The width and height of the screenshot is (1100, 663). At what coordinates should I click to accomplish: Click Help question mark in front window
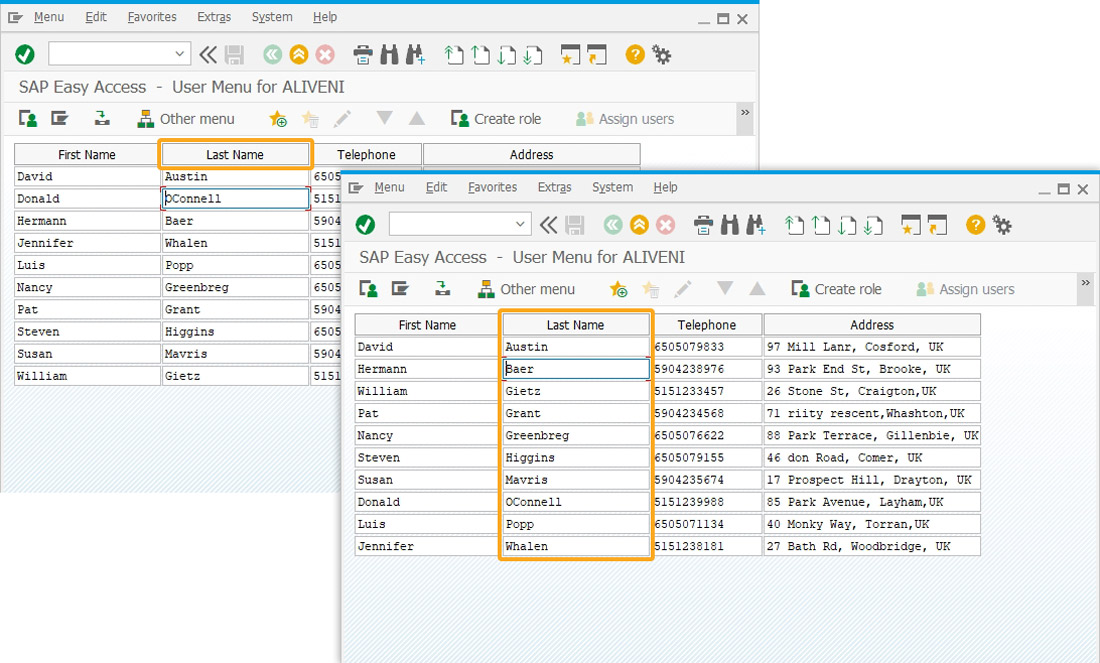(975, 225)
